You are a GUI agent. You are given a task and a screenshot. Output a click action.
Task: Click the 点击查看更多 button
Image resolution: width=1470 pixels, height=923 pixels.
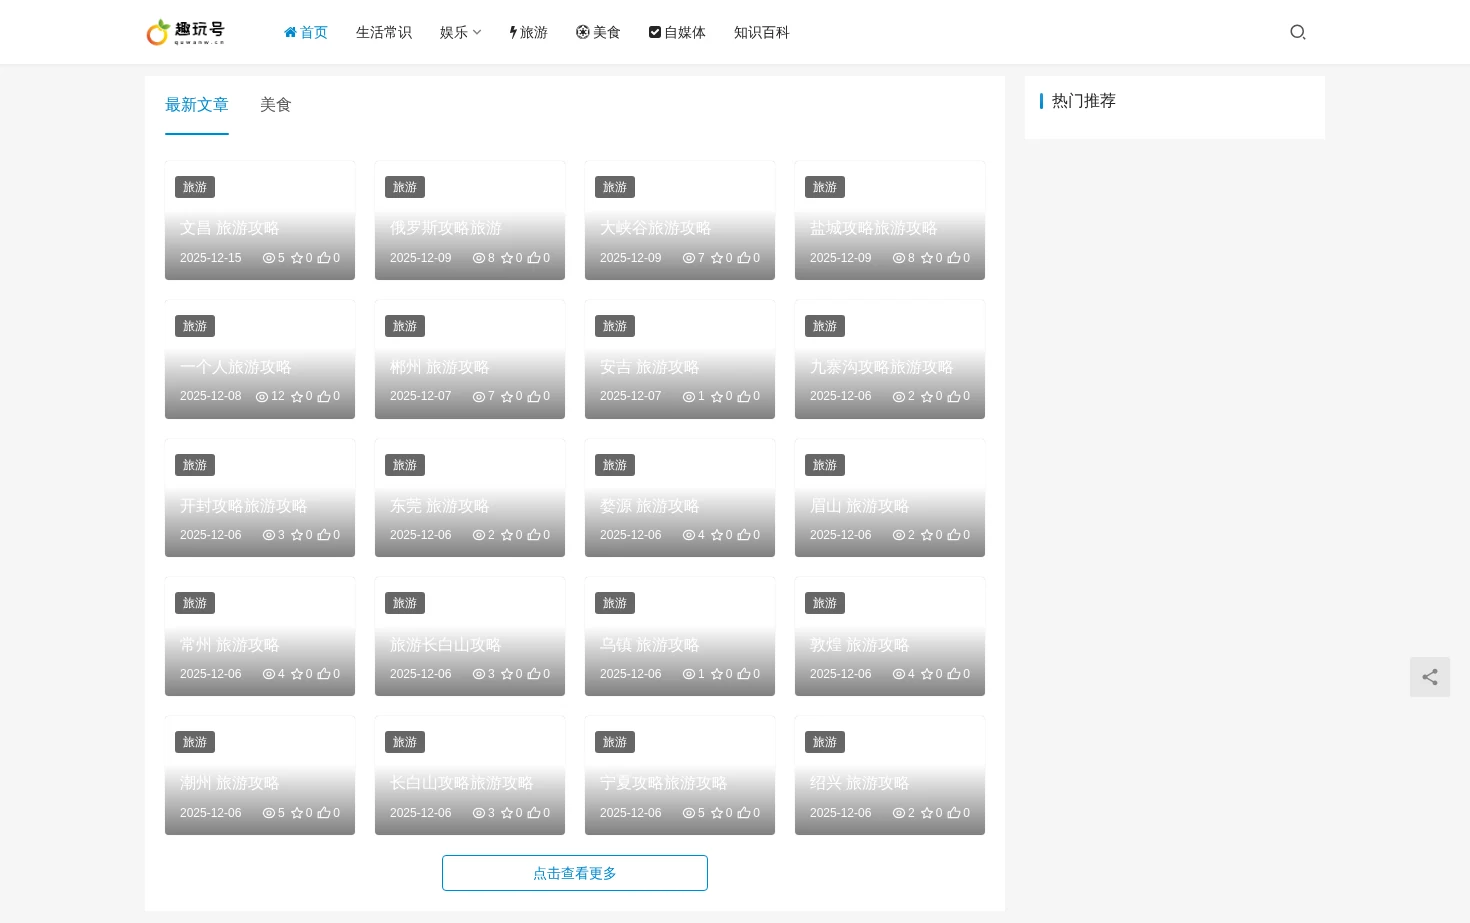[575, 873]
